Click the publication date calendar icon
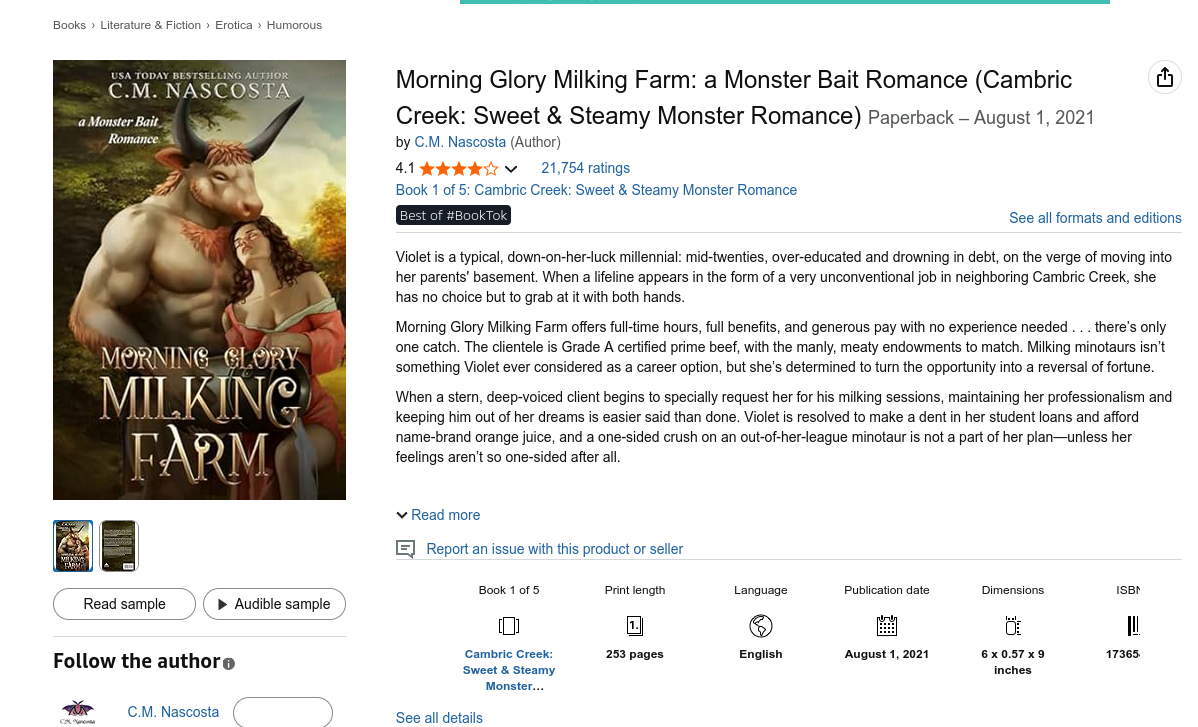Screen dimensions: 1198x727 pyautogui.click(x=887, y=626)
